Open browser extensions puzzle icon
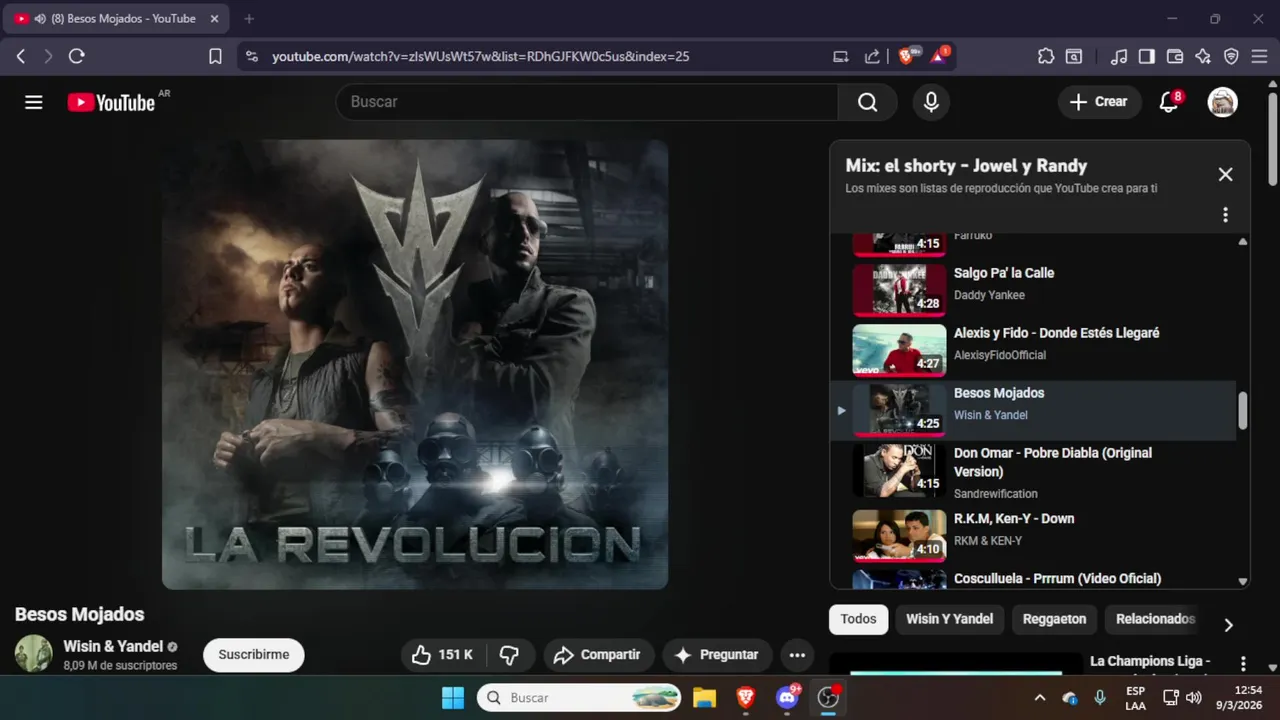Image resolution: width=1280 pixels, height=720 pixels. (1046, 57)
